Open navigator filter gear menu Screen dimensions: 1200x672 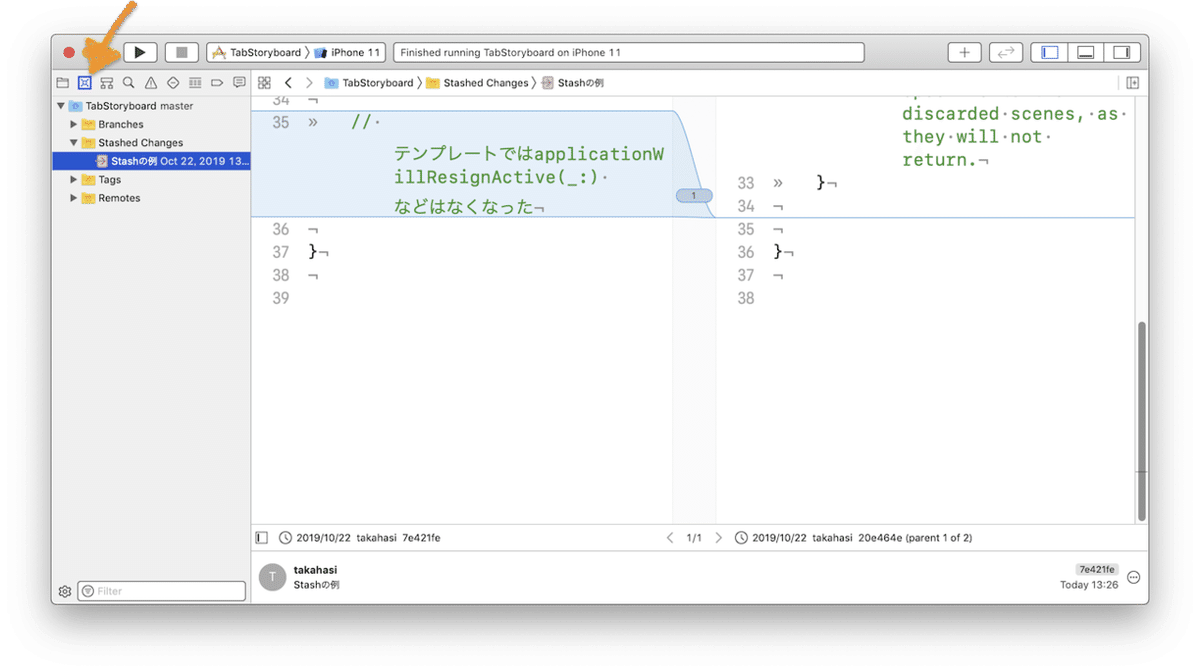pos(65,591)
